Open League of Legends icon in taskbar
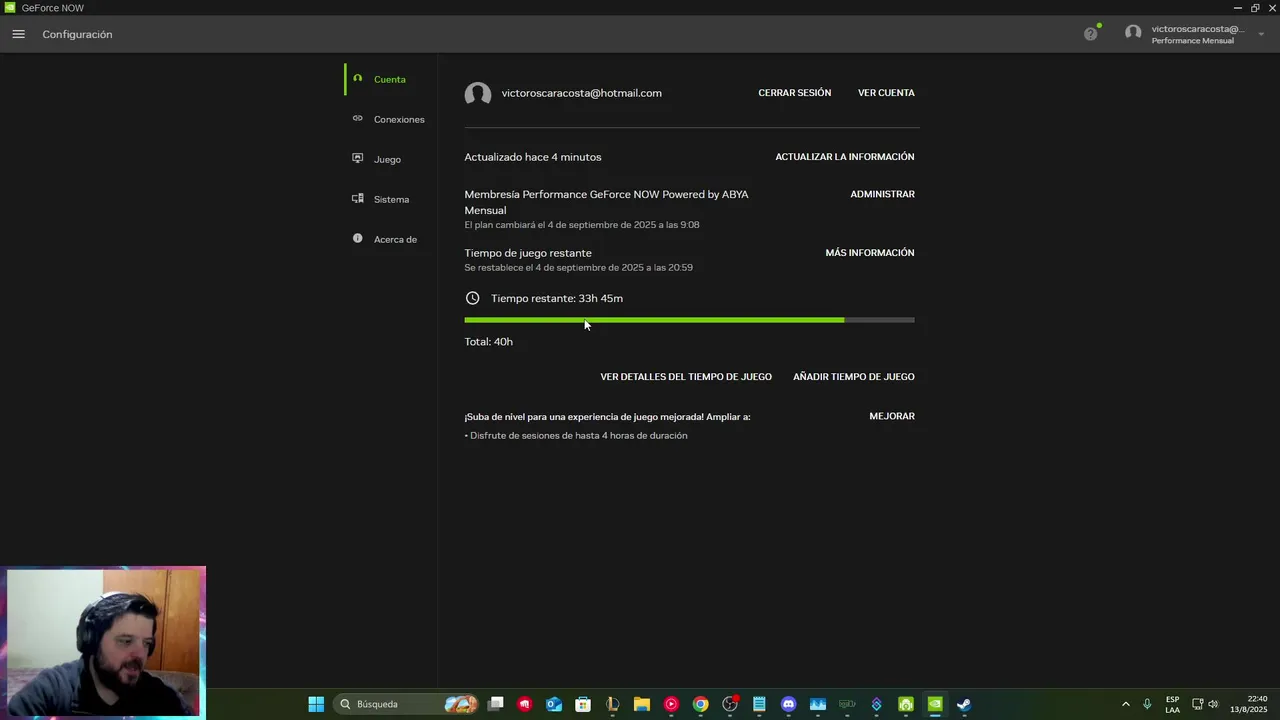 (612, 704)
